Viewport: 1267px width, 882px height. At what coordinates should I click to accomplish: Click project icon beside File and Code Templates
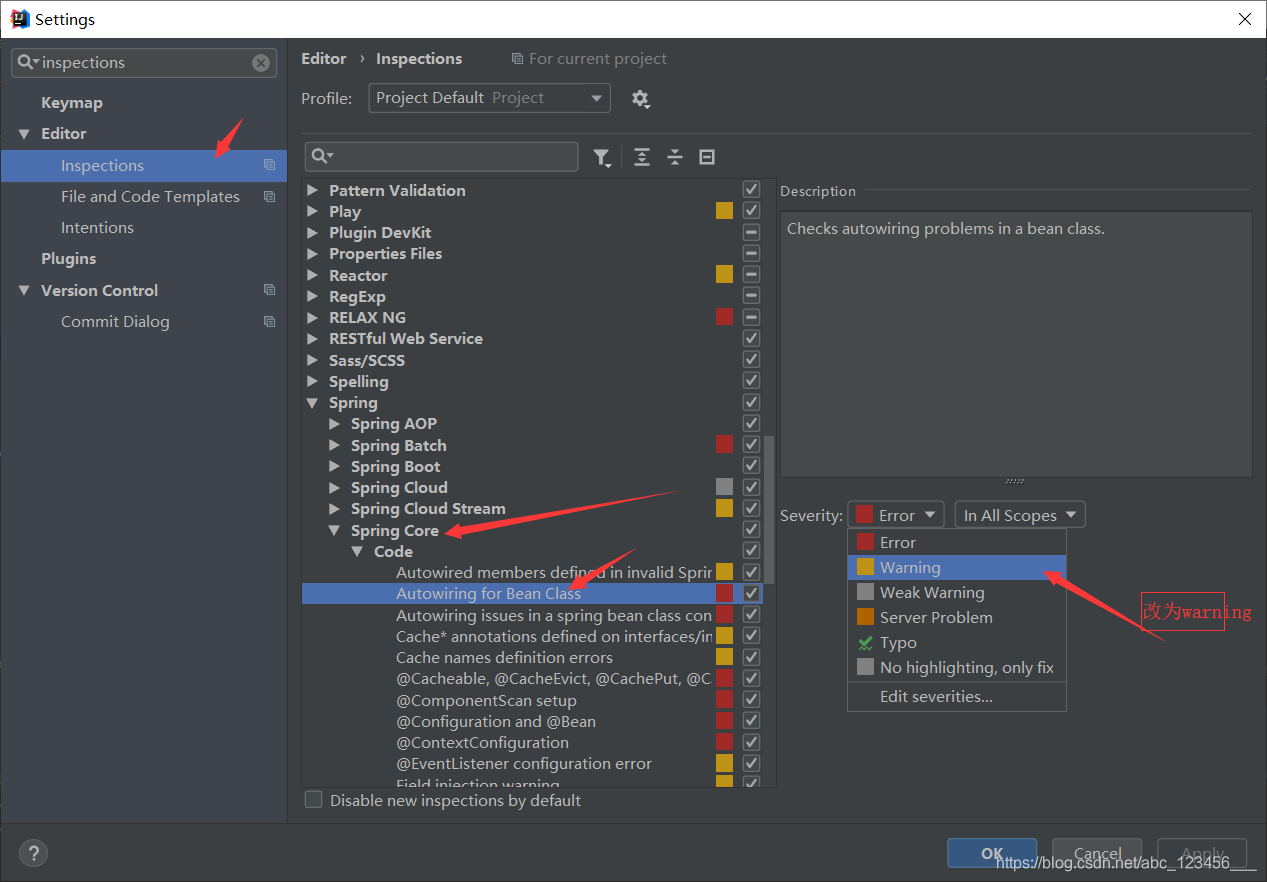[x=269, y=196]
